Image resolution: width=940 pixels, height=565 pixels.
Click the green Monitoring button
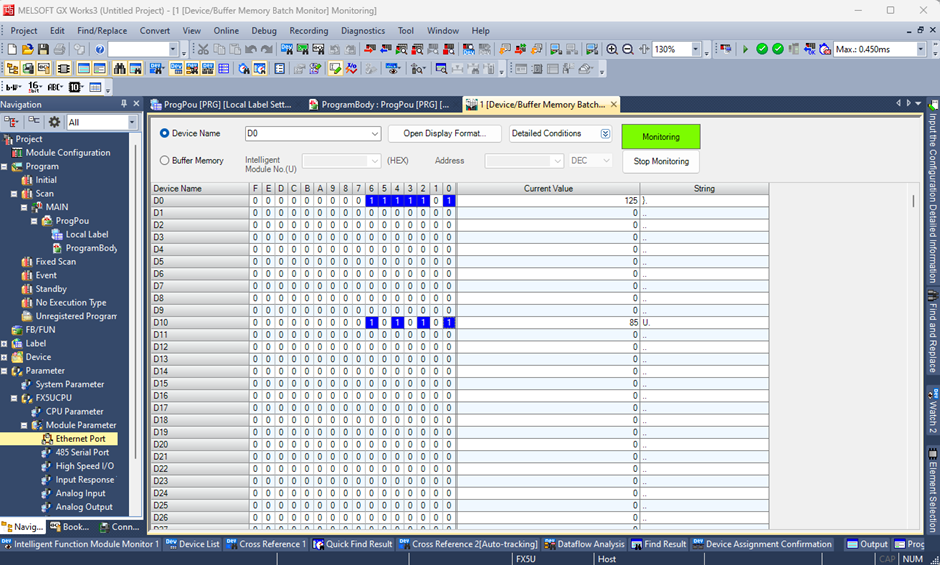(661, 137)
